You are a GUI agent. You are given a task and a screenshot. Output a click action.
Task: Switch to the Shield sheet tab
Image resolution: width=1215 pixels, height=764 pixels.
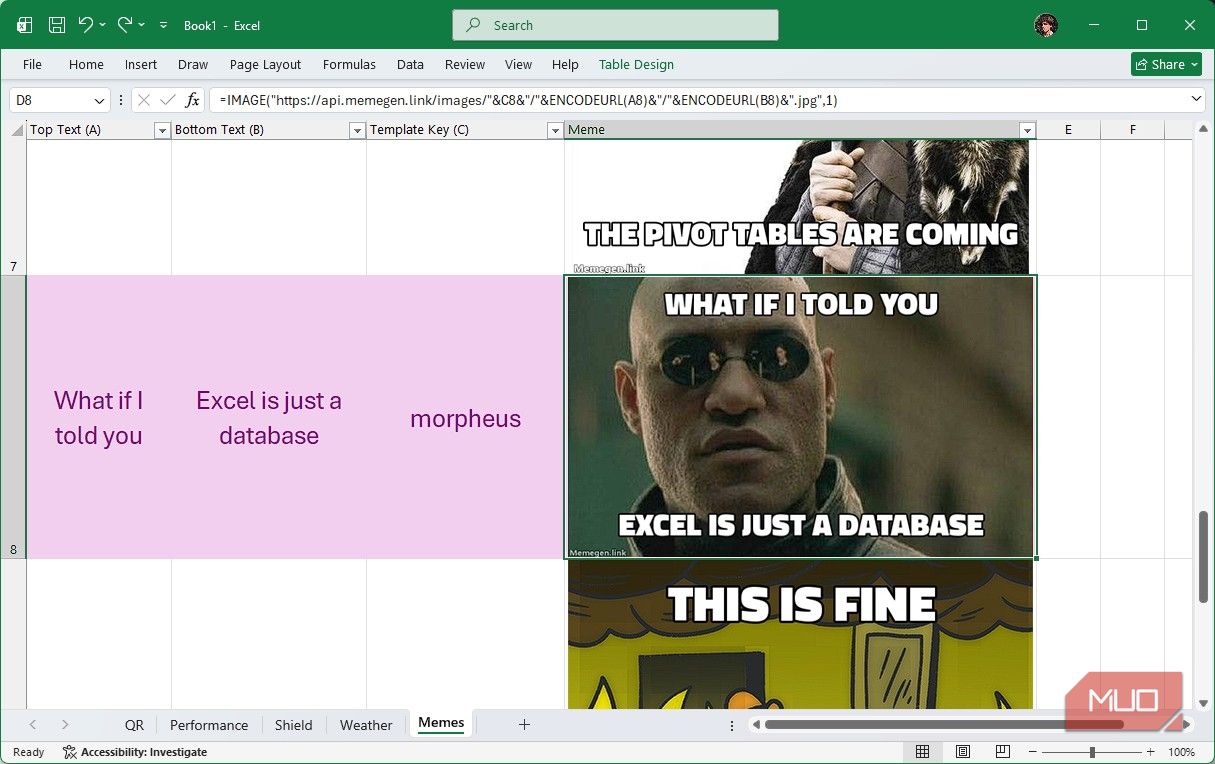pyautogui.click(x=294, y=725)
